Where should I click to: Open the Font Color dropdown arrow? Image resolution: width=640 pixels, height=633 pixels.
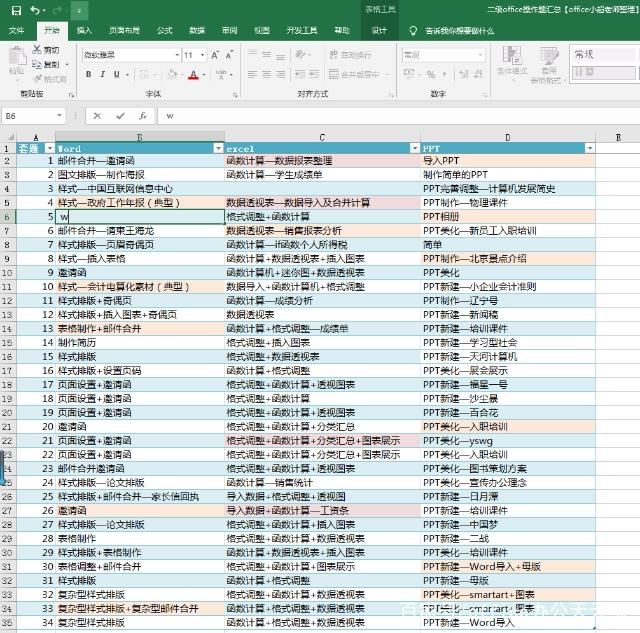click(x=204, y=75)
